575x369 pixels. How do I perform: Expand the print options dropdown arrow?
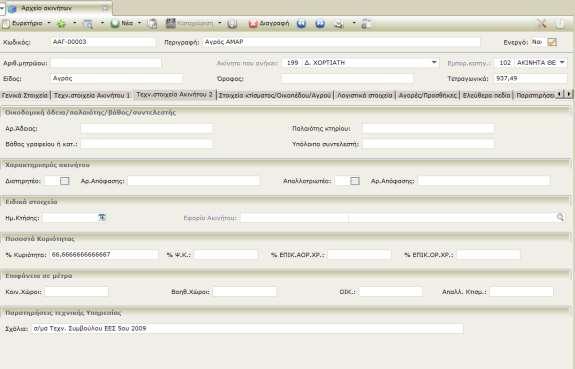click(354, 23)
